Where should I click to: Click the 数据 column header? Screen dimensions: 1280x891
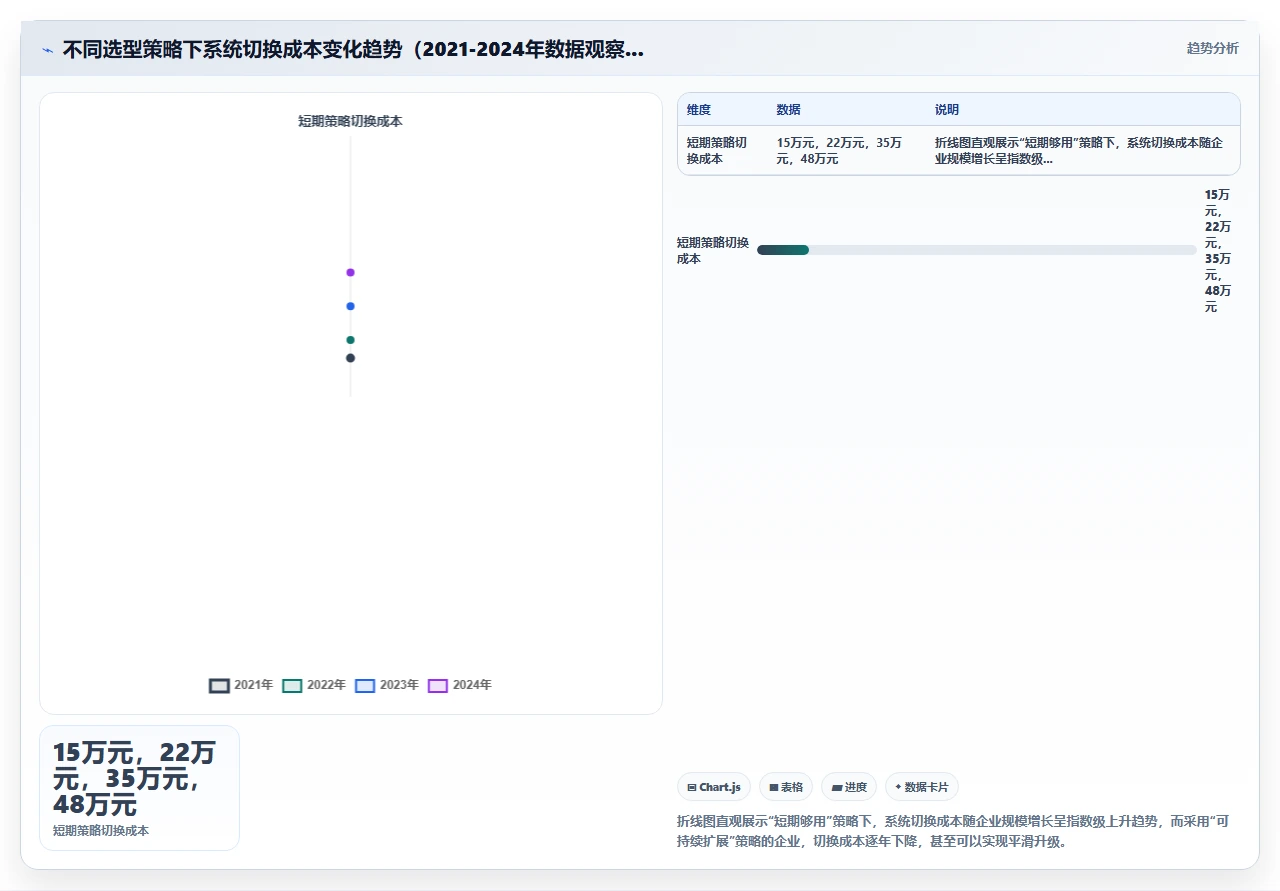[x=788, y=110]
